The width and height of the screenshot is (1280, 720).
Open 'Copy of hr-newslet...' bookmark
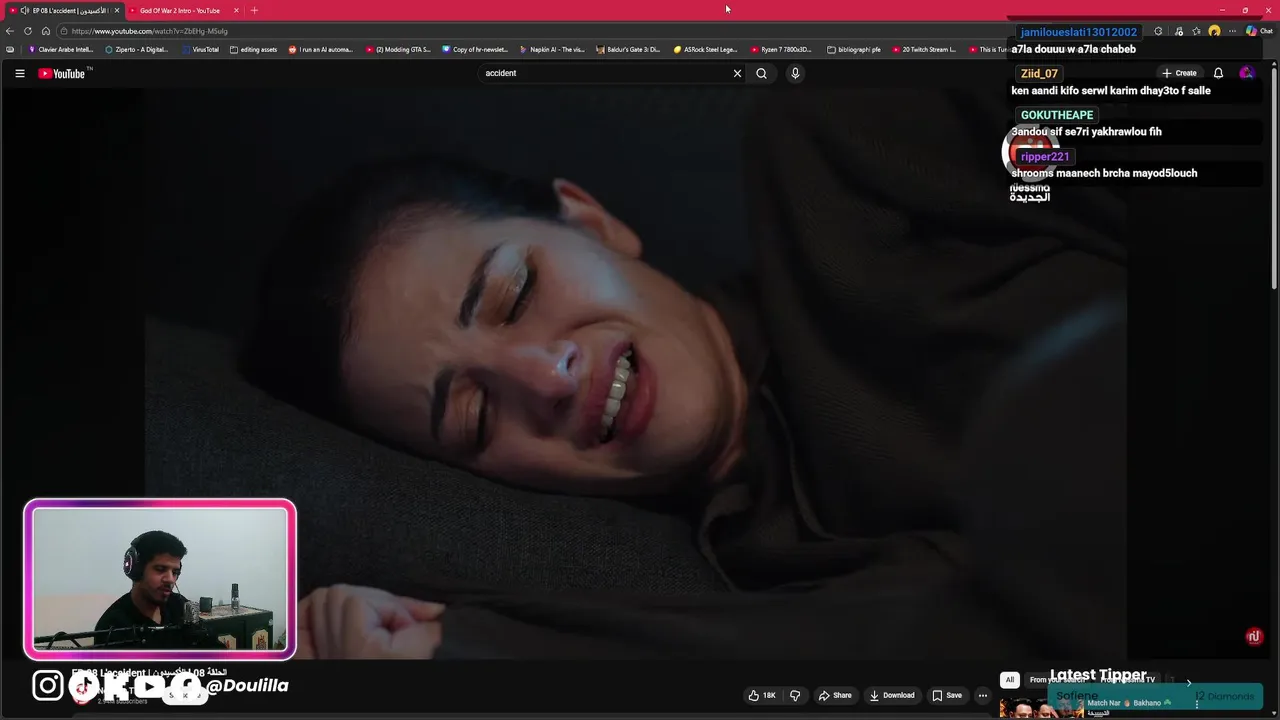[x=475, y=49]
